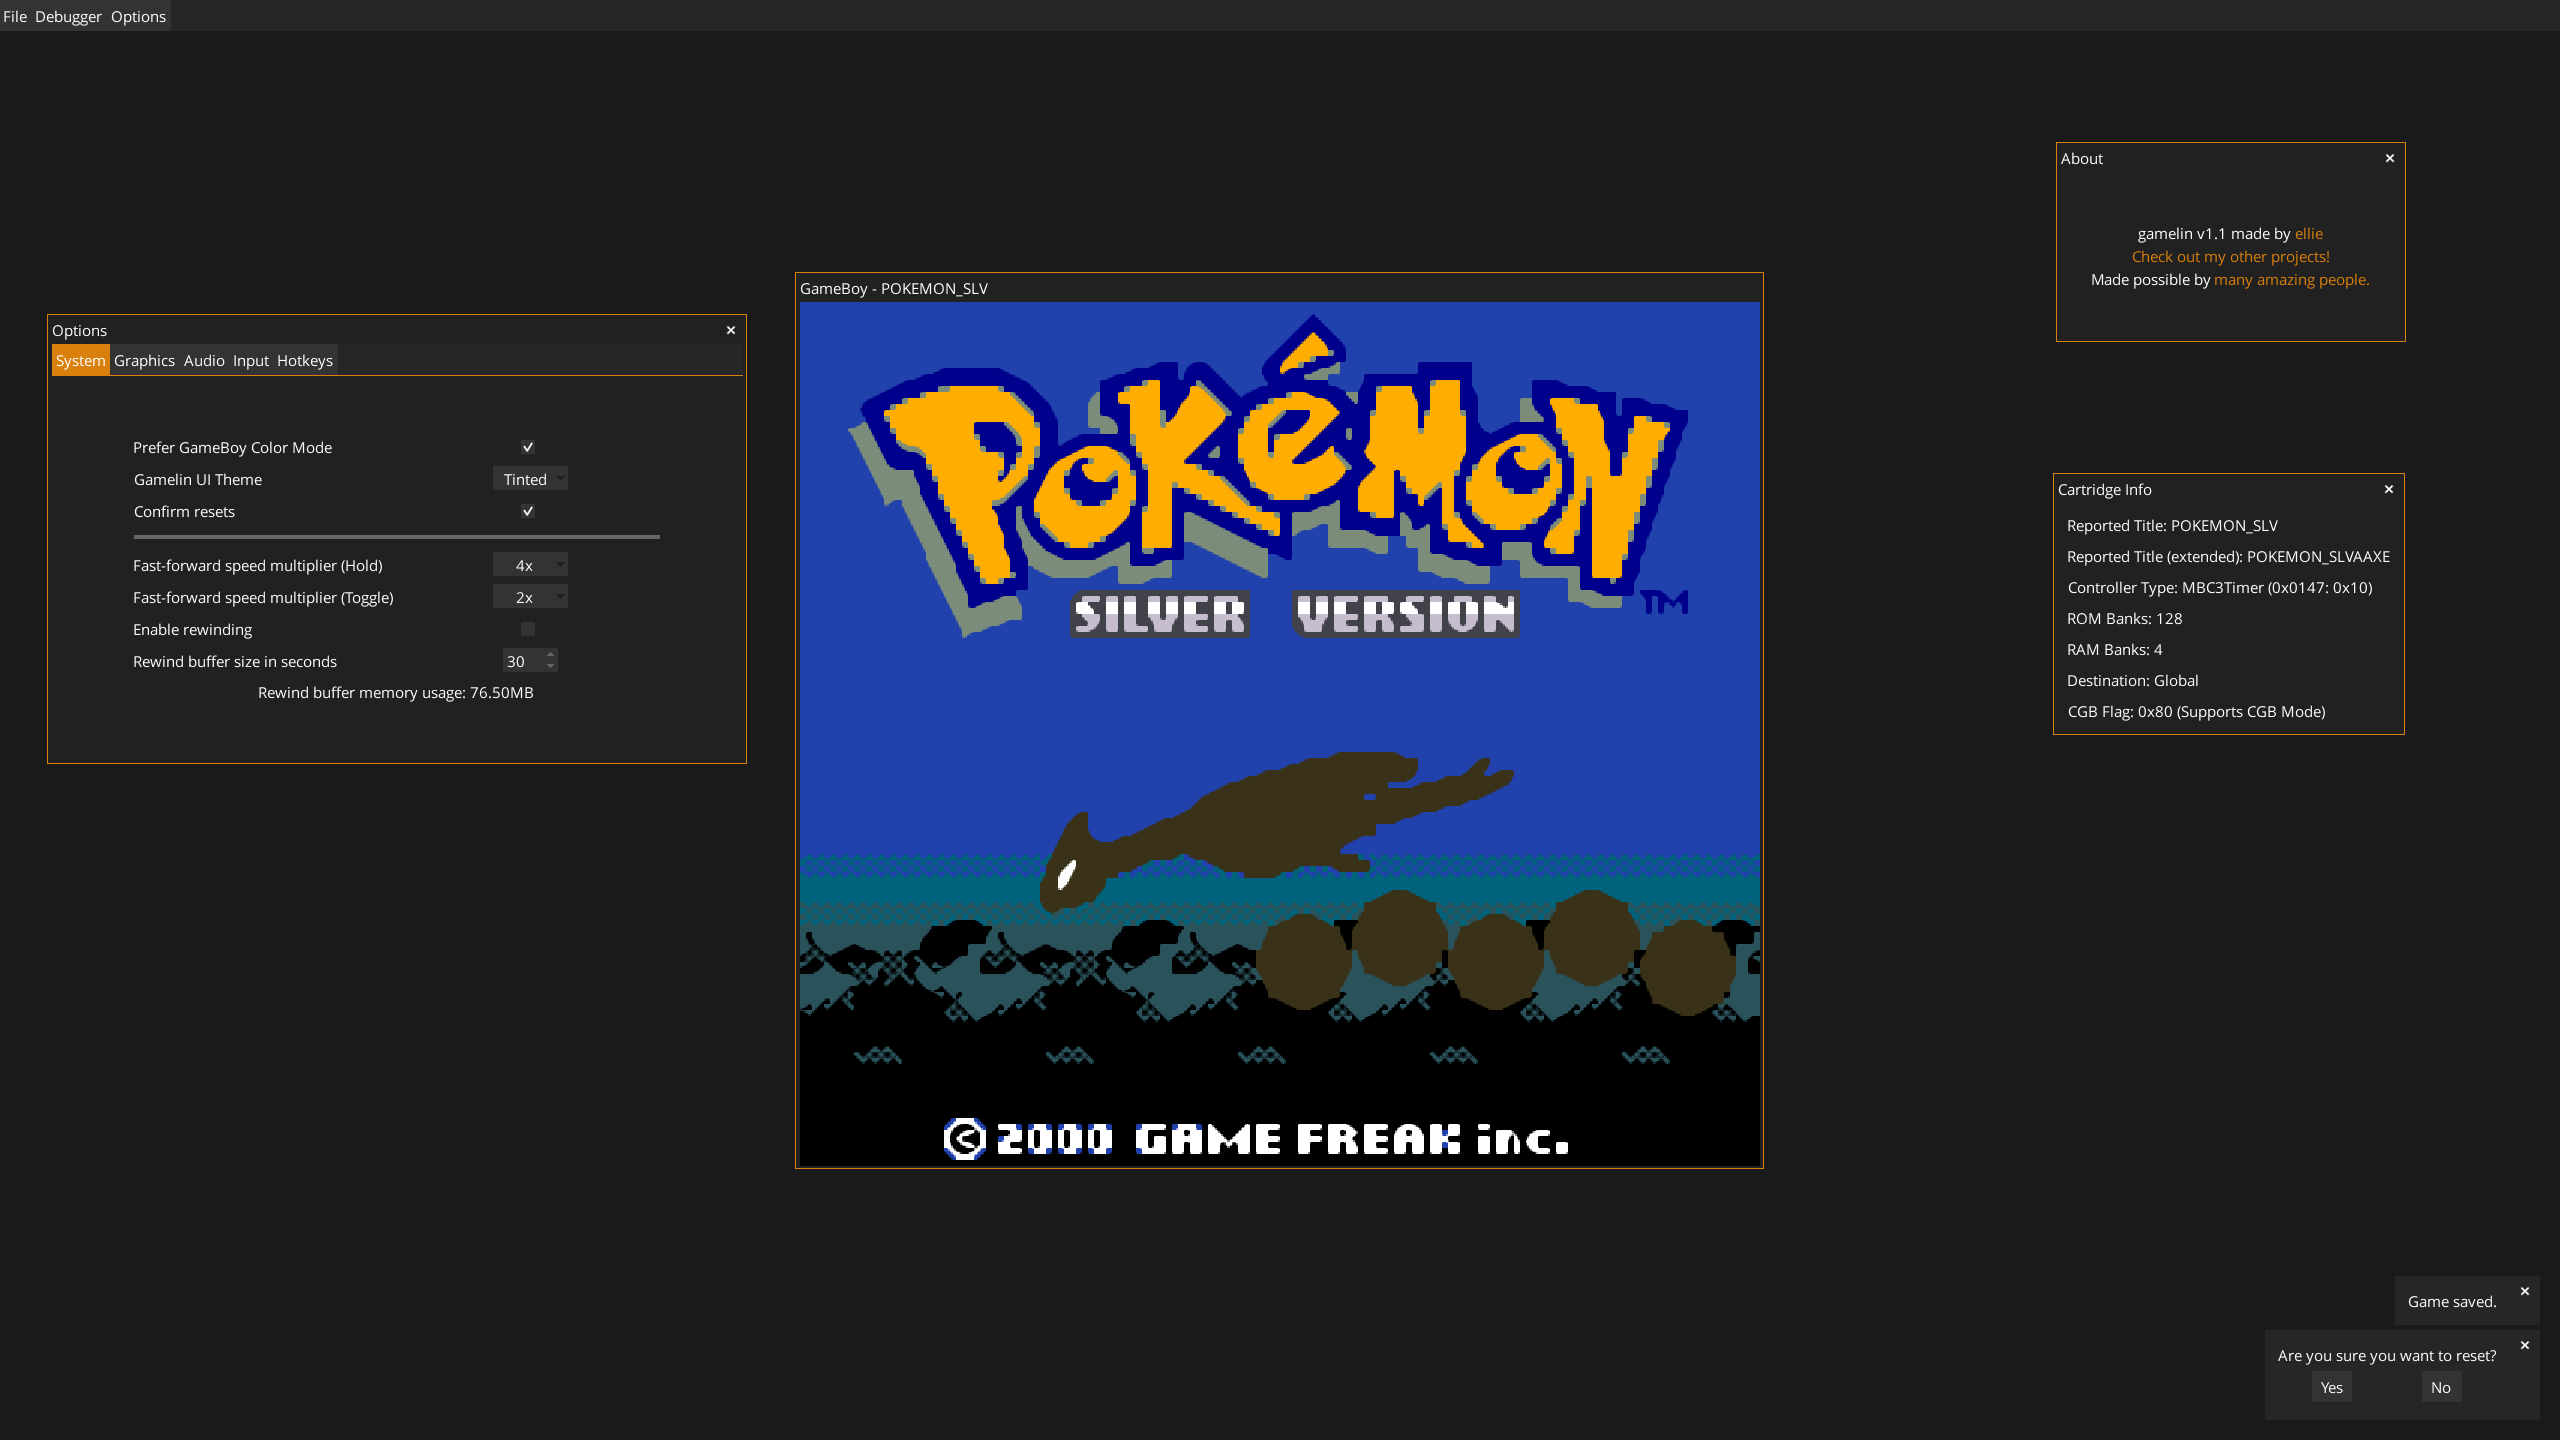Decrease rewind buffer size with down arrow
2560x1440 pixels.
point(551,666)
